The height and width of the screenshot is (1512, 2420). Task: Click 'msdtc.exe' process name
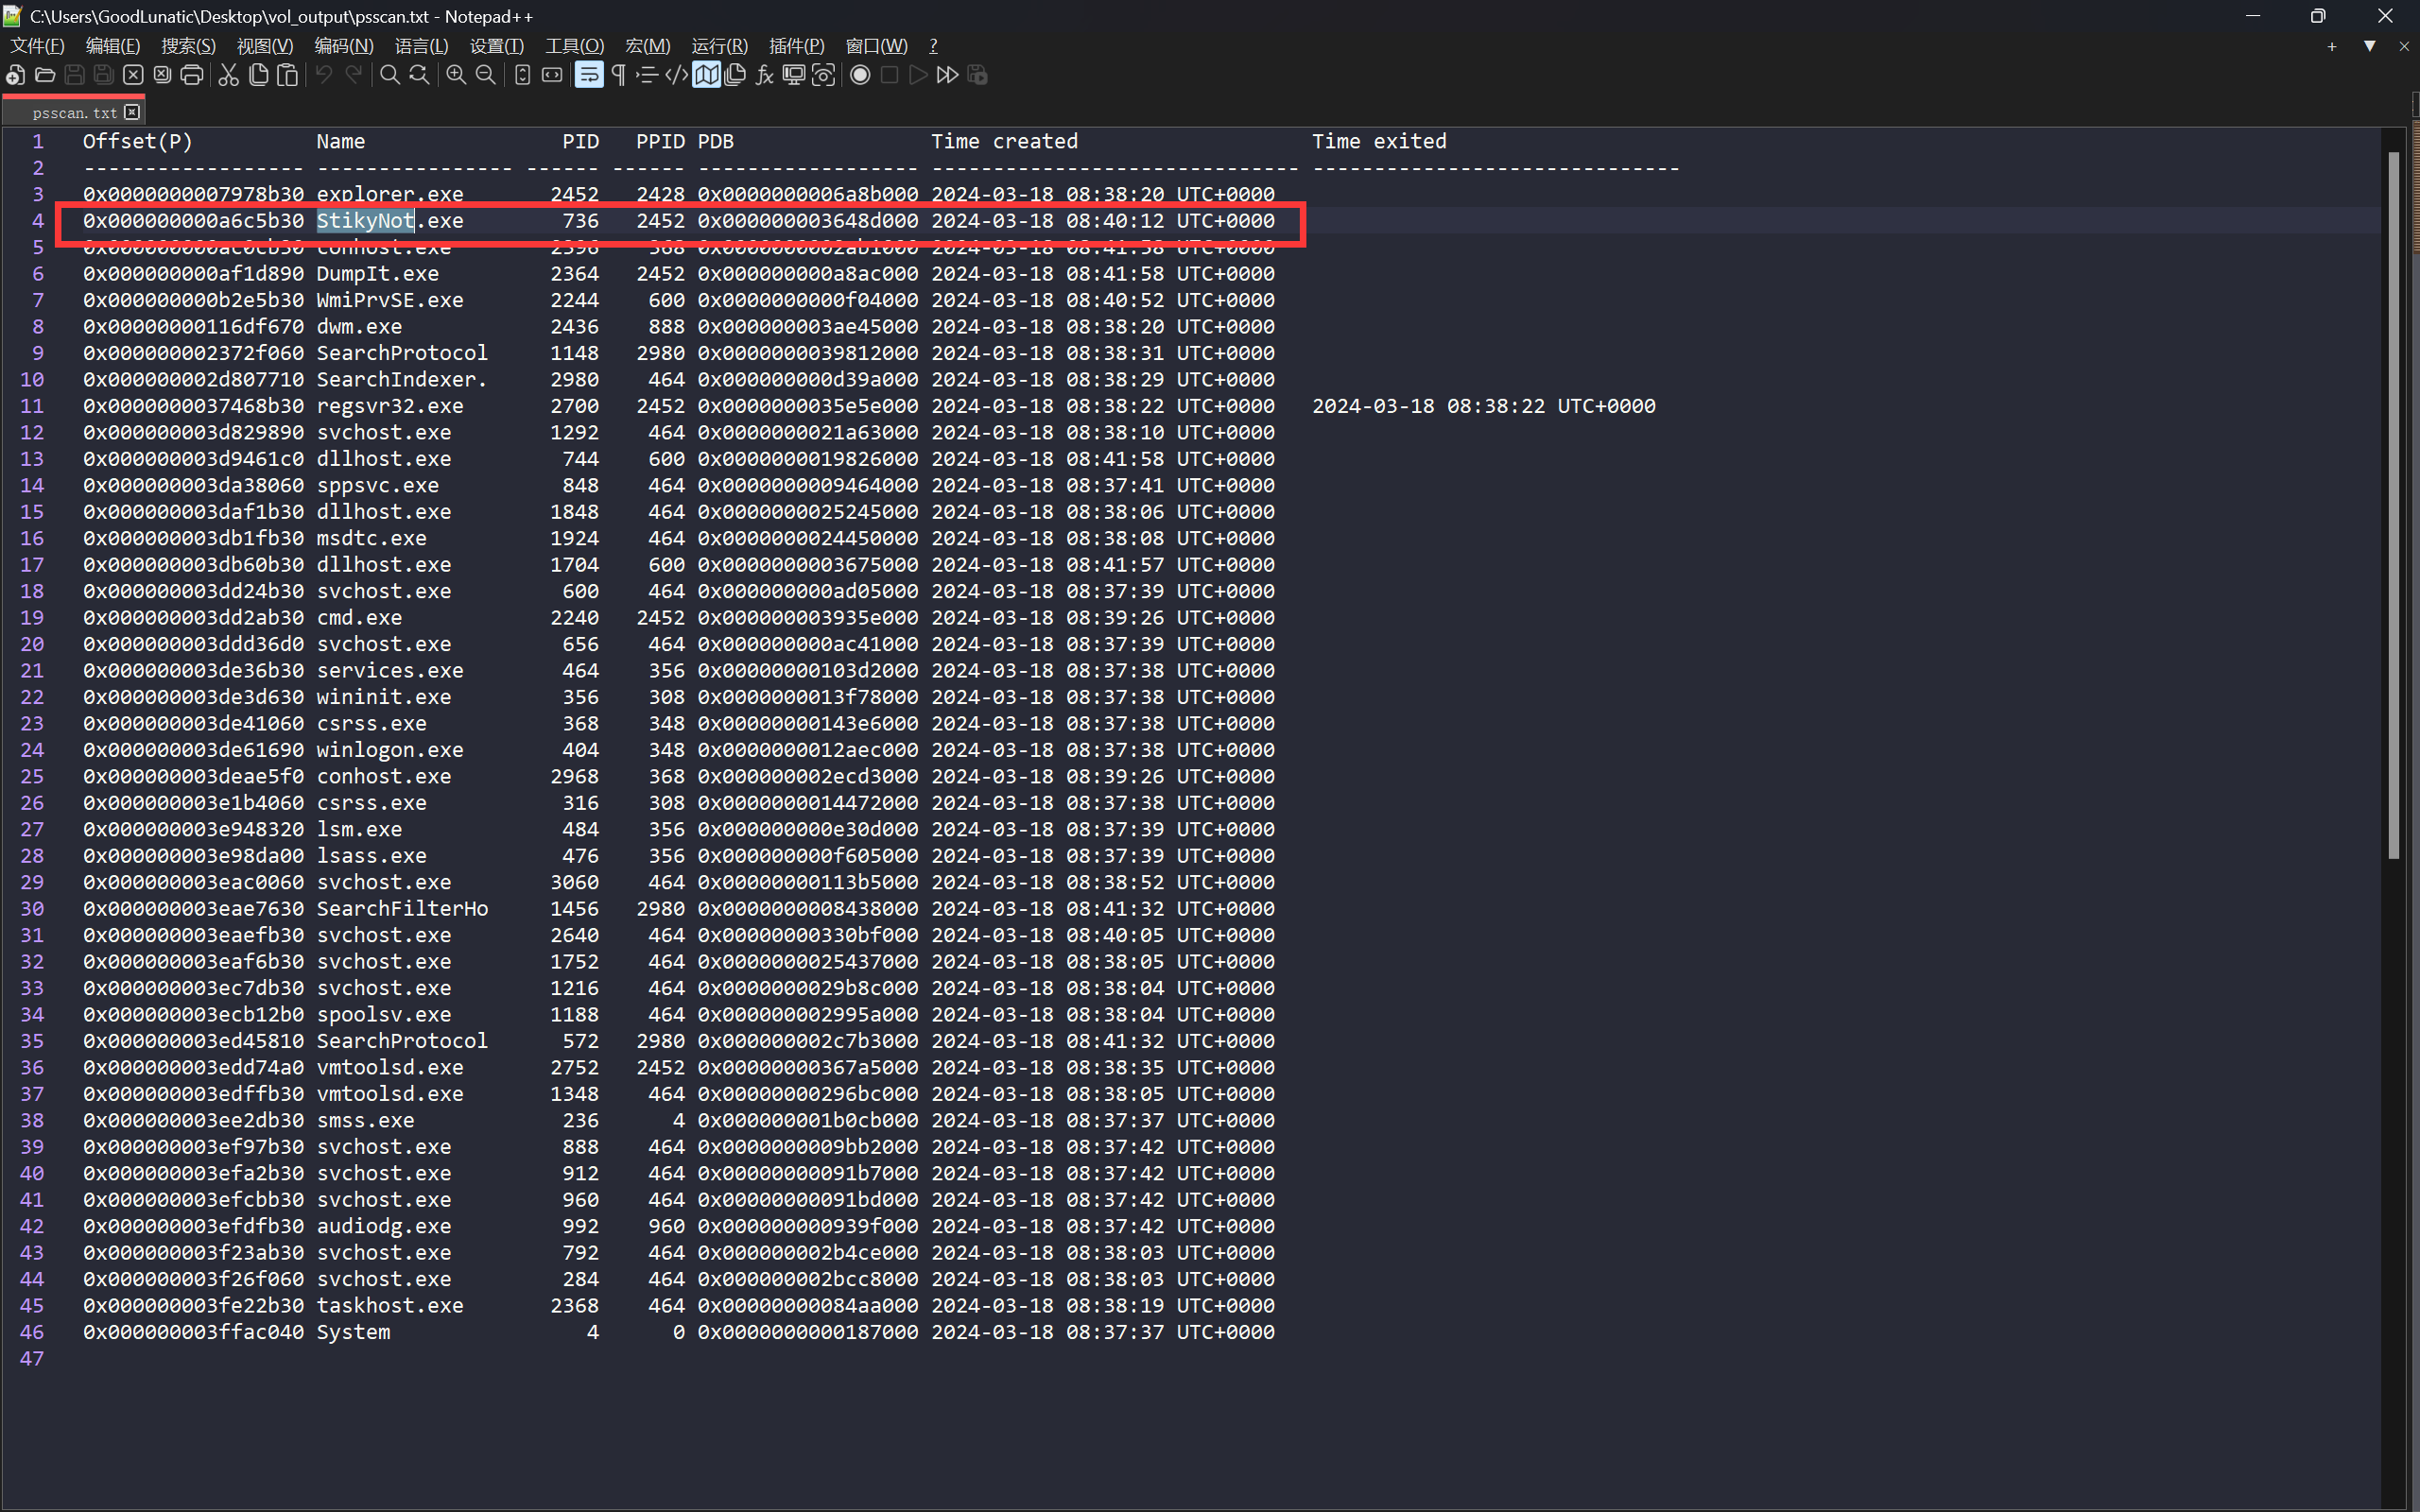[x=372, y=538]
